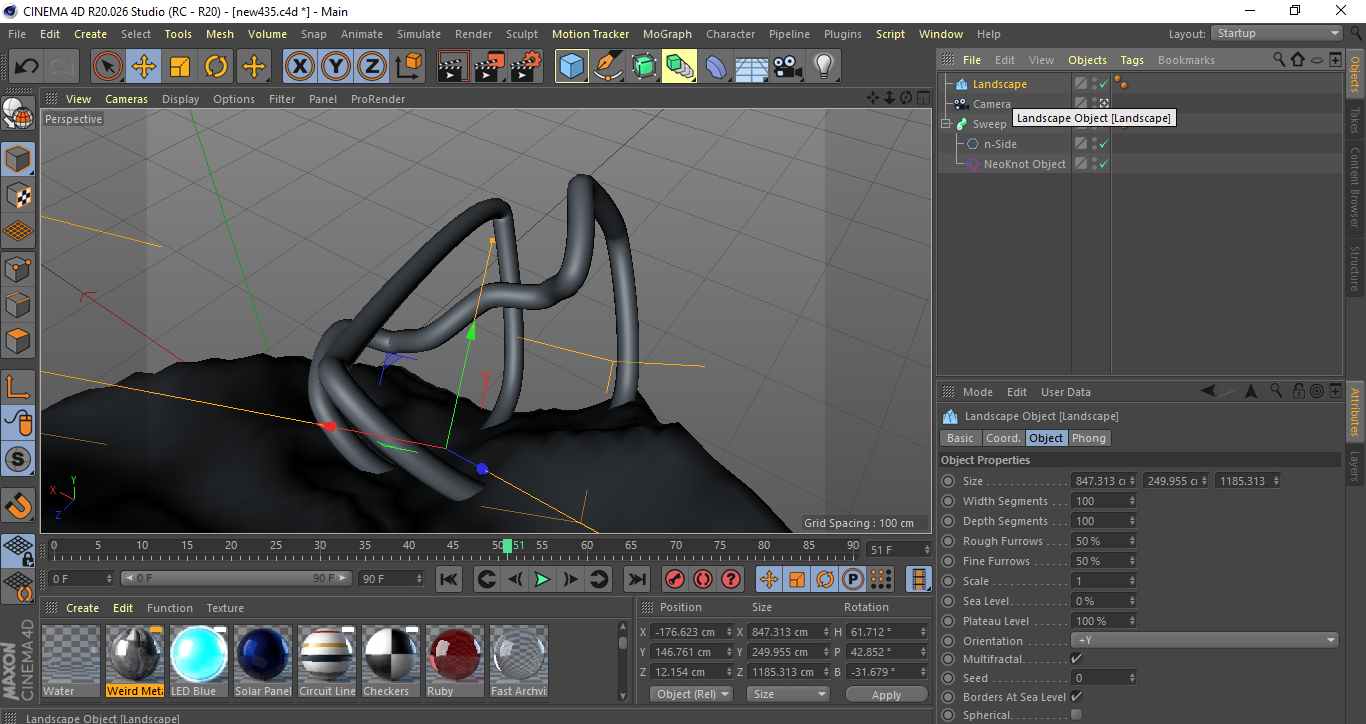This screenshot has width=1366, height=724.
Task: Switch to Basic tab
Action: 960,438
